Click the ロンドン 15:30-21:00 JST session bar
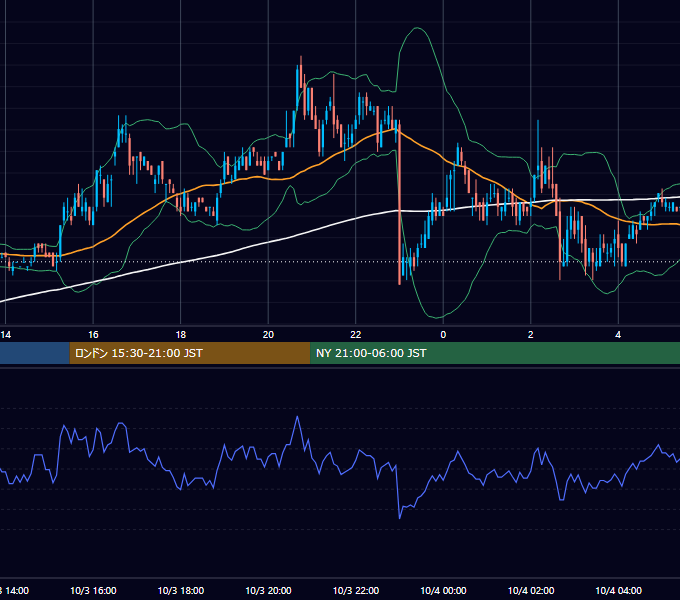Viewport: 680px width, 600px height. click(x=190, y=353)
